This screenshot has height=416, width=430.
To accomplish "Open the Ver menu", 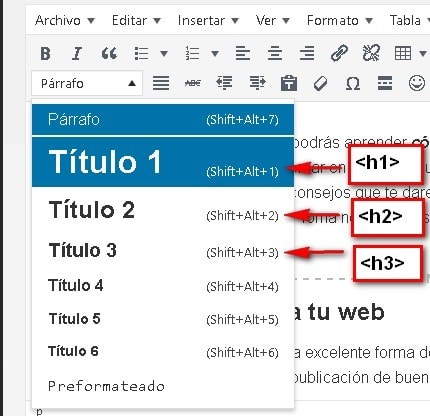I will (272, 21).
